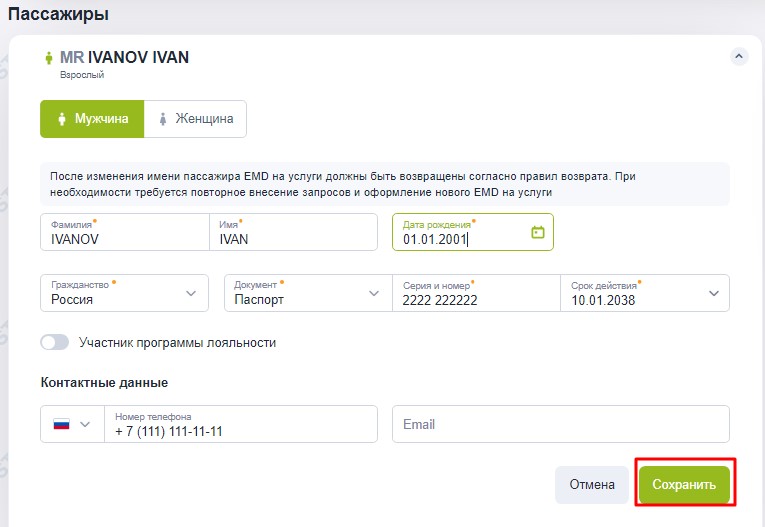Collapse the passenger card with chevron-up
The height and width of the screenshot is (527, 765).
(x=739, y=57)
